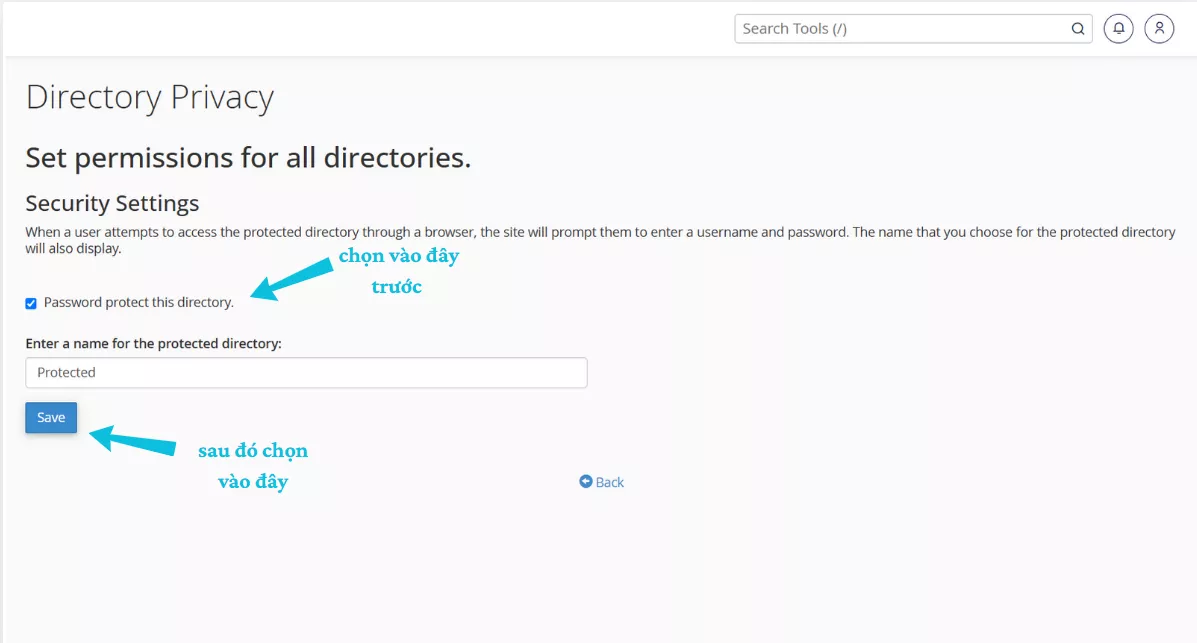This screenshot has width=1197, height=643.
Task: Focus the Search Tools field
Action: coord(900,29)
